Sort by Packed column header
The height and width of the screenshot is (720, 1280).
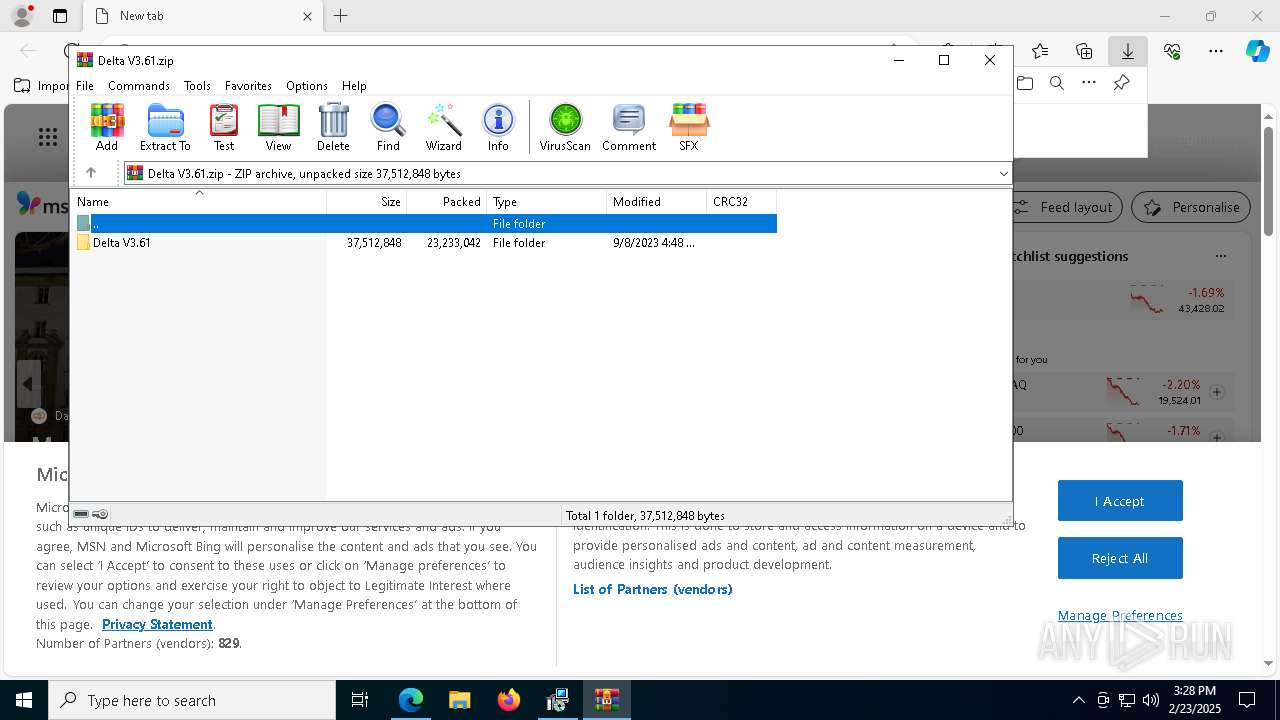(447, 202)
